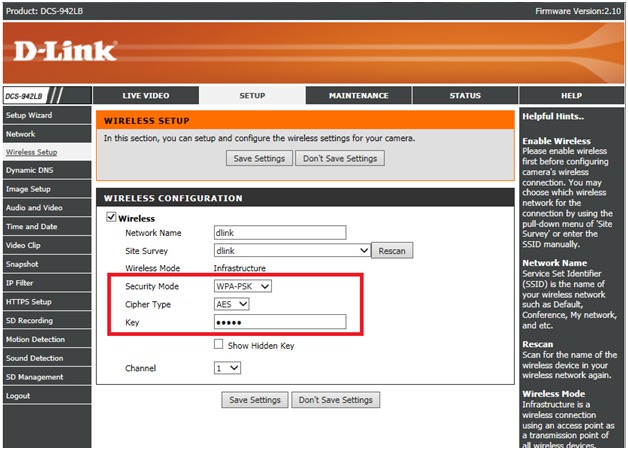Screen dimensions: 628x450
Task: Select Motion Detection in the sidebar
Action: click(x=35, y=339)
